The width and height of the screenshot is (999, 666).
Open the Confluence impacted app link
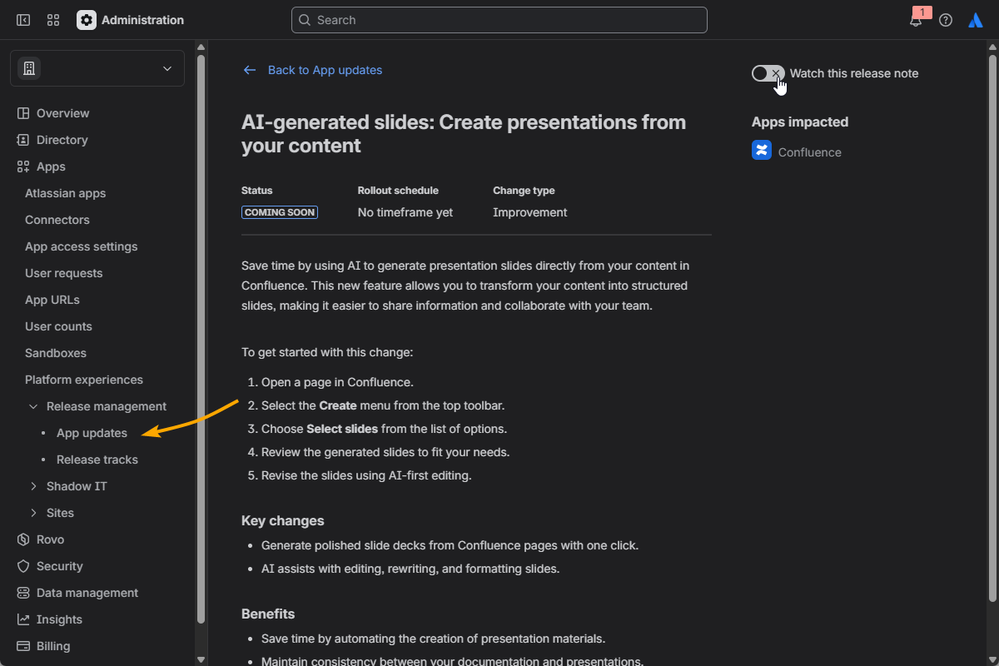pos(809,152)
